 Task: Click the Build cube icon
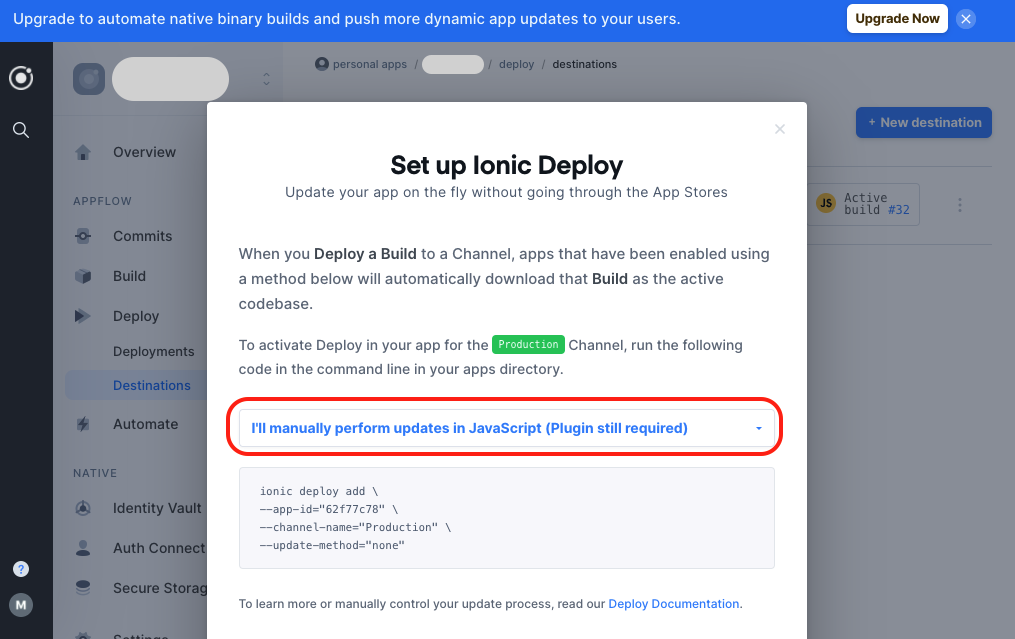pyautogui.click(x=83, y=276)
